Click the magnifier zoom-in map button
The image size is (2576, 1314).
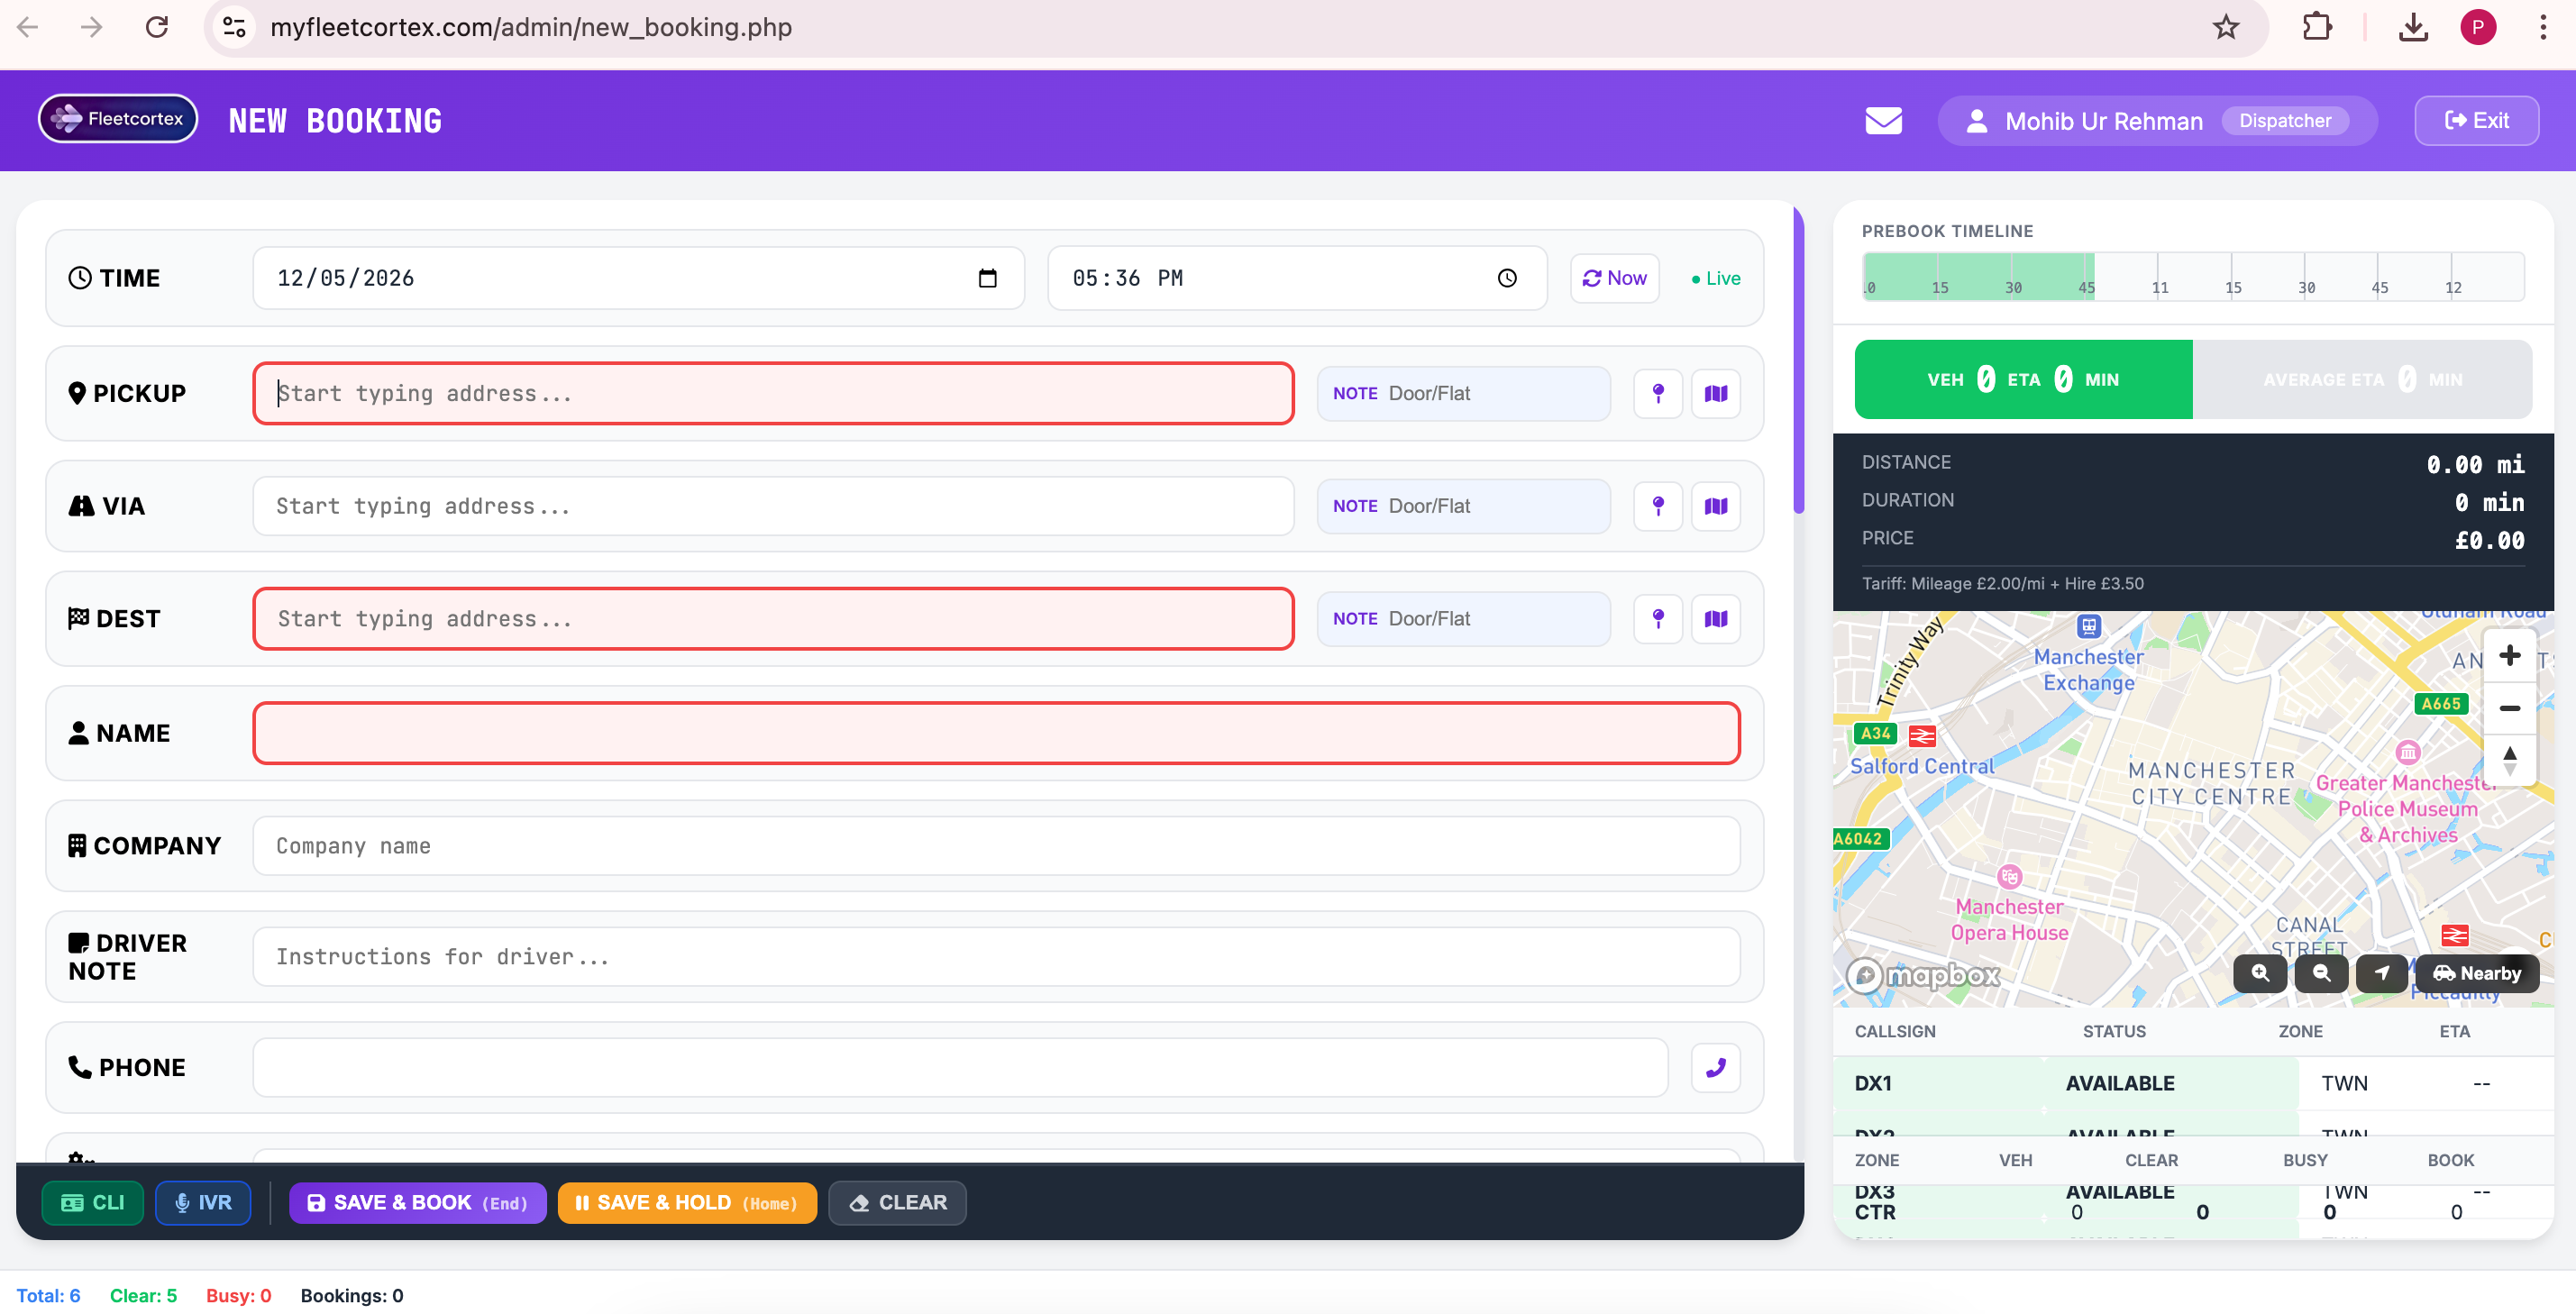(x=2260, y=973)
